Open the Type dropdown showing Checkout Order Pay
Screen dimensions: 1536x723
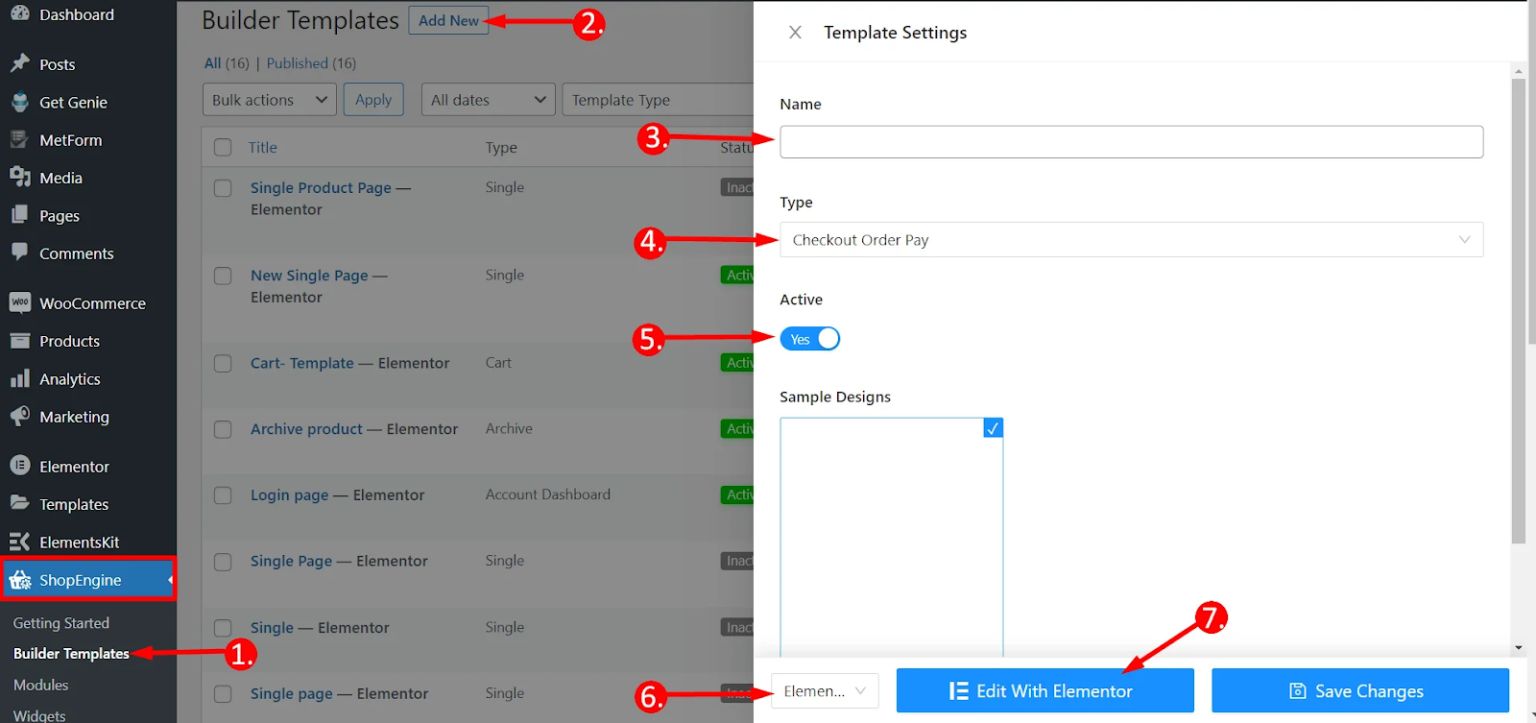1130,240
